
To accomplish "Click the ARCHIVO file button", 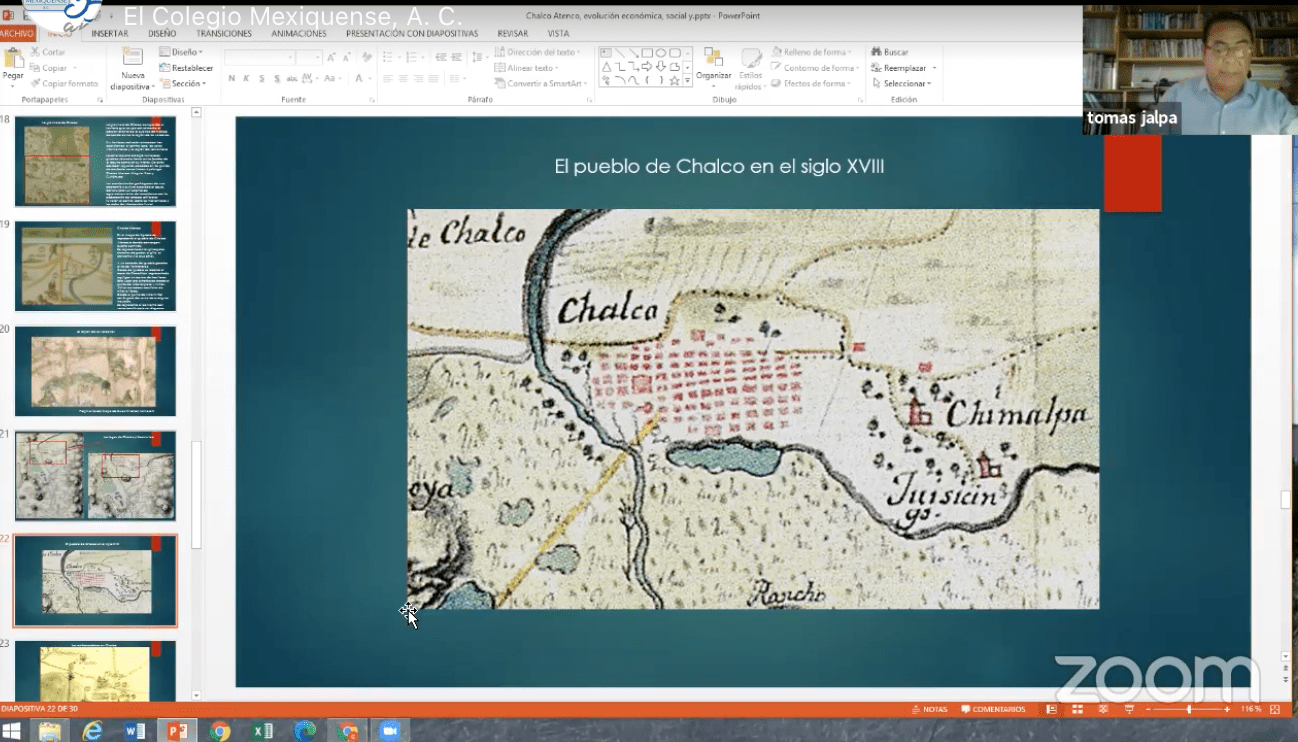I will click(x=17, y=33).
